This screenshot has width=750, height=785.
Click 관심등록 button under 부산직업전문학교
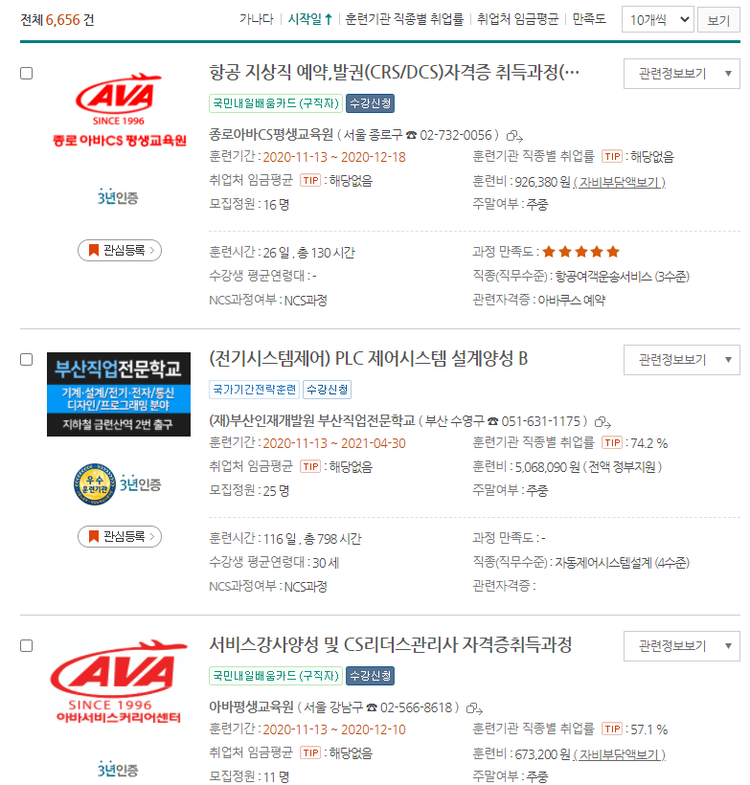pyautogui.click(x=120, y=537)
